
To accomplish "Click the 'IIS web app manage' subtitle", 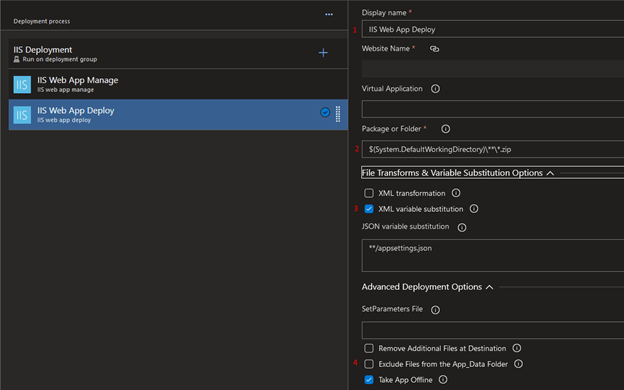I will tap(66, 90).
